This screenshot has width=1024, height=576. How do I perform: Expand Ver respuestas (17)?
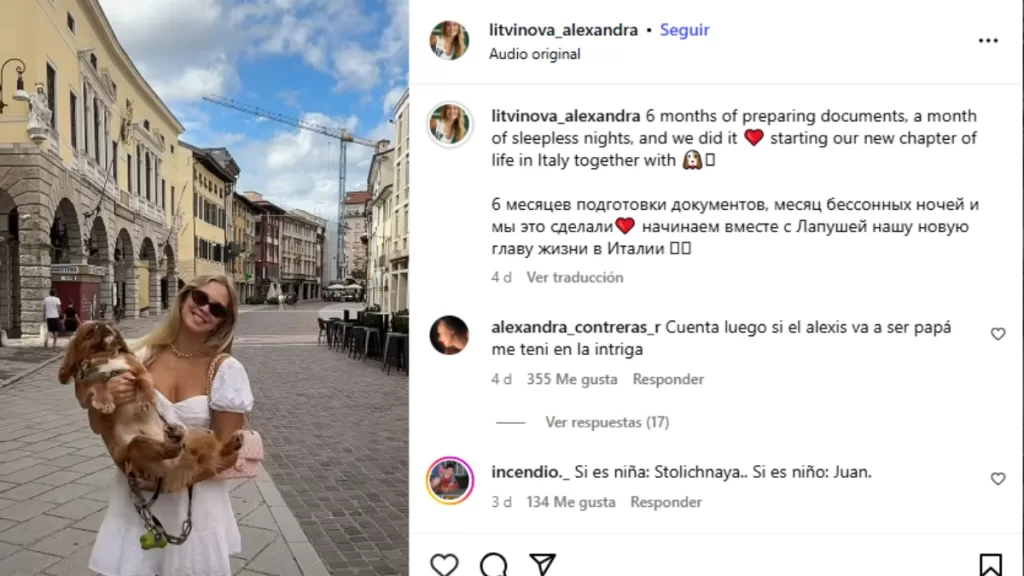(607, 423)
